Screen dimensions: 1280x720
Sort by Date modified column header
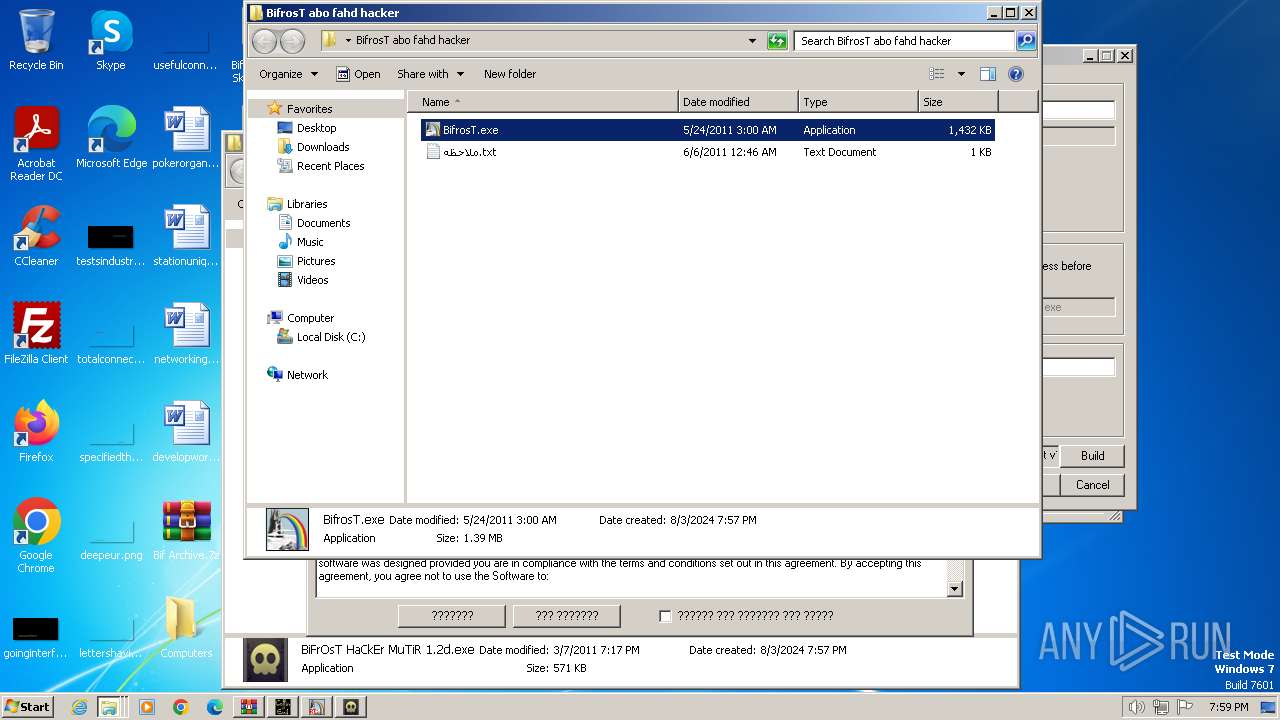(738, 102)
